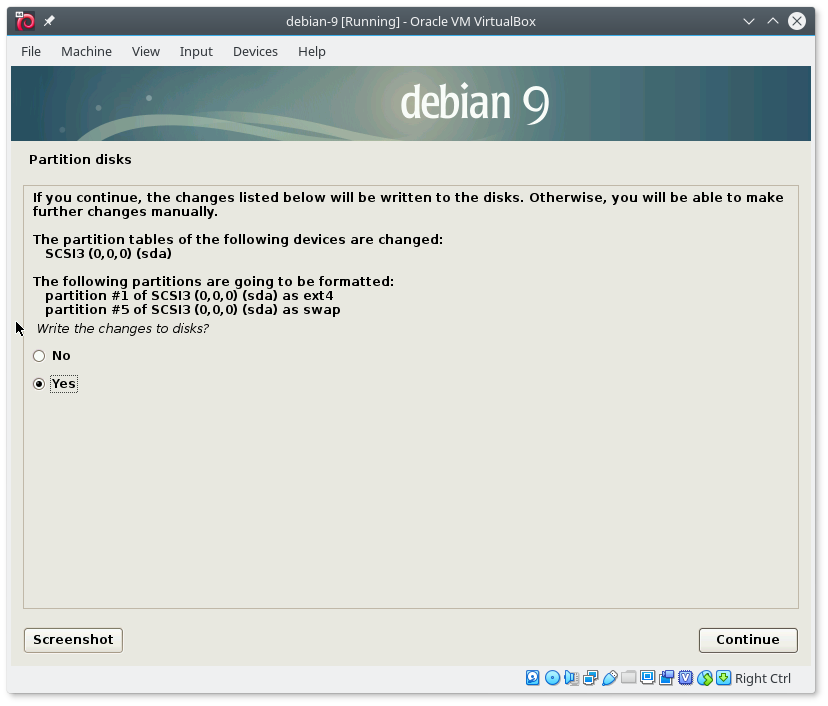Click the pin icon in the title bar
The height and width of the screenshot is (706, 828).
(49, 22)
